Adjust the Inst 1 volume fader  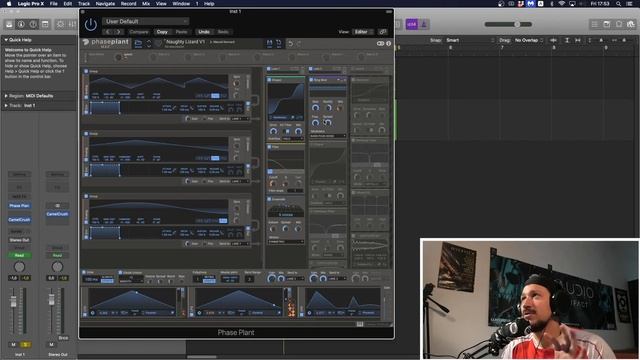click(13, 302)
